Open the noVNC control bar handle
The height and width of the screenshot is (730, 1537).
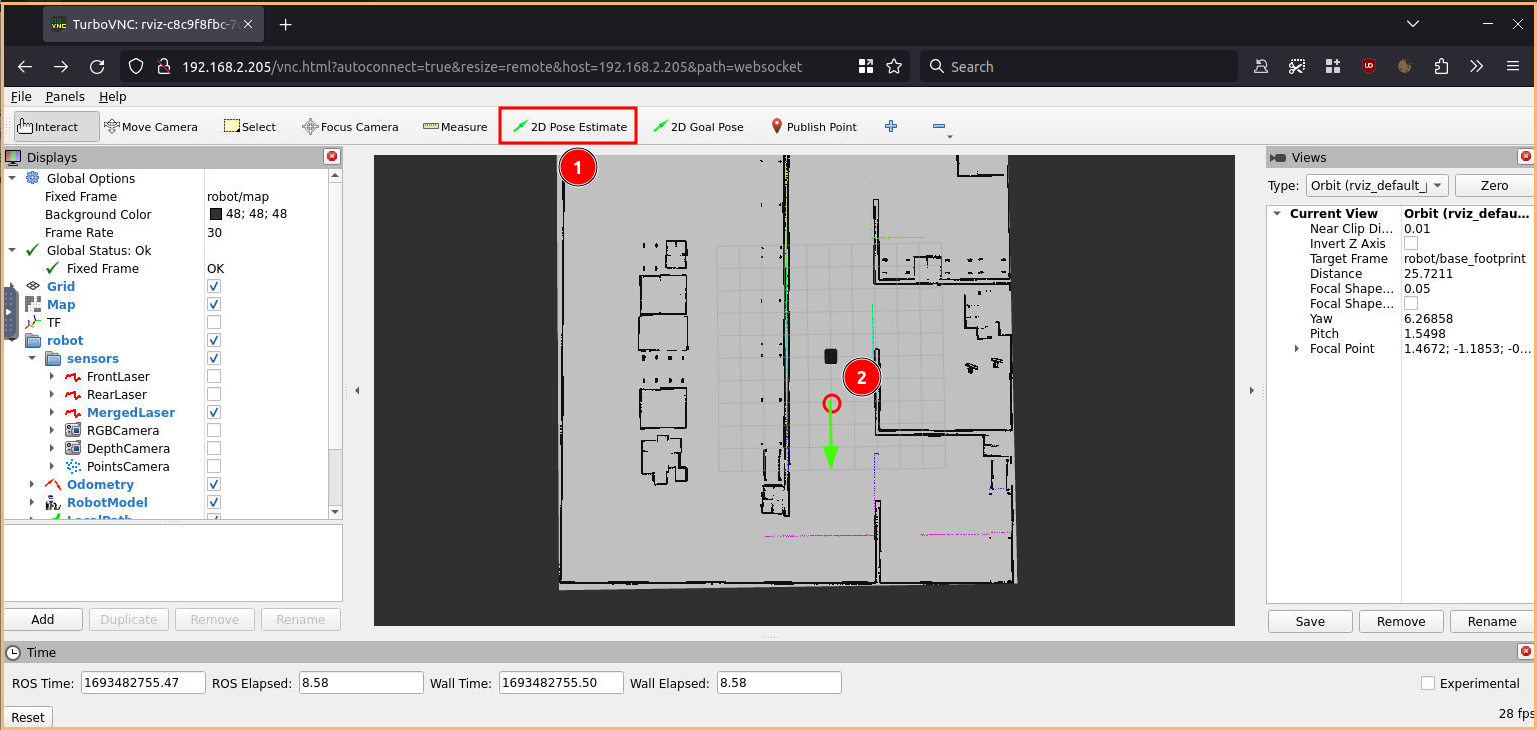point(10,312)
